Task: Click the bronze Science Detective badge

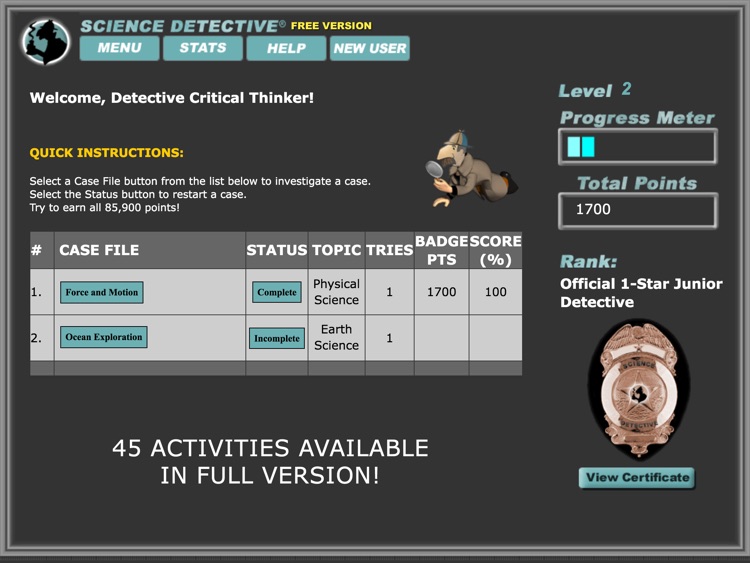Action: click(639, 390)
